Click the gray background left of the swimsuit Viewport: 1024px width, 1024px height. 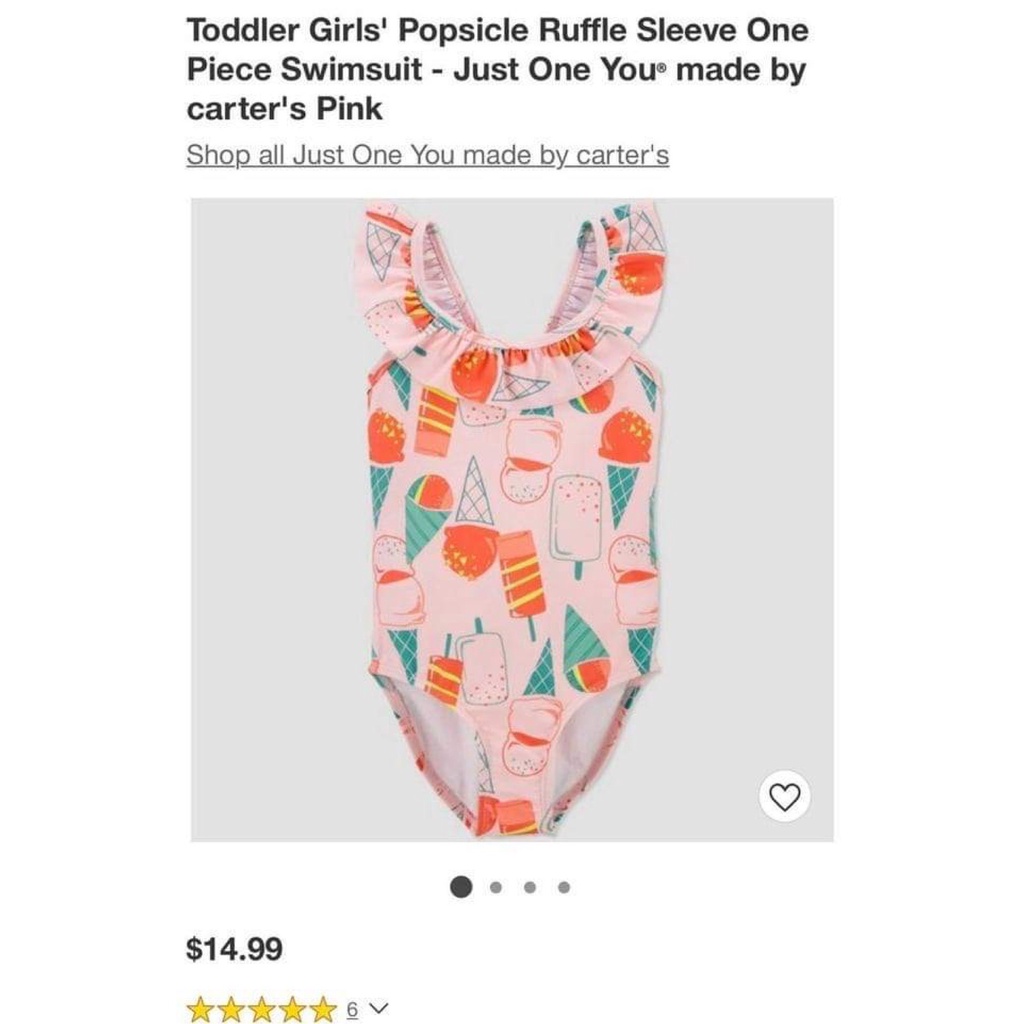tap(274, 520)
